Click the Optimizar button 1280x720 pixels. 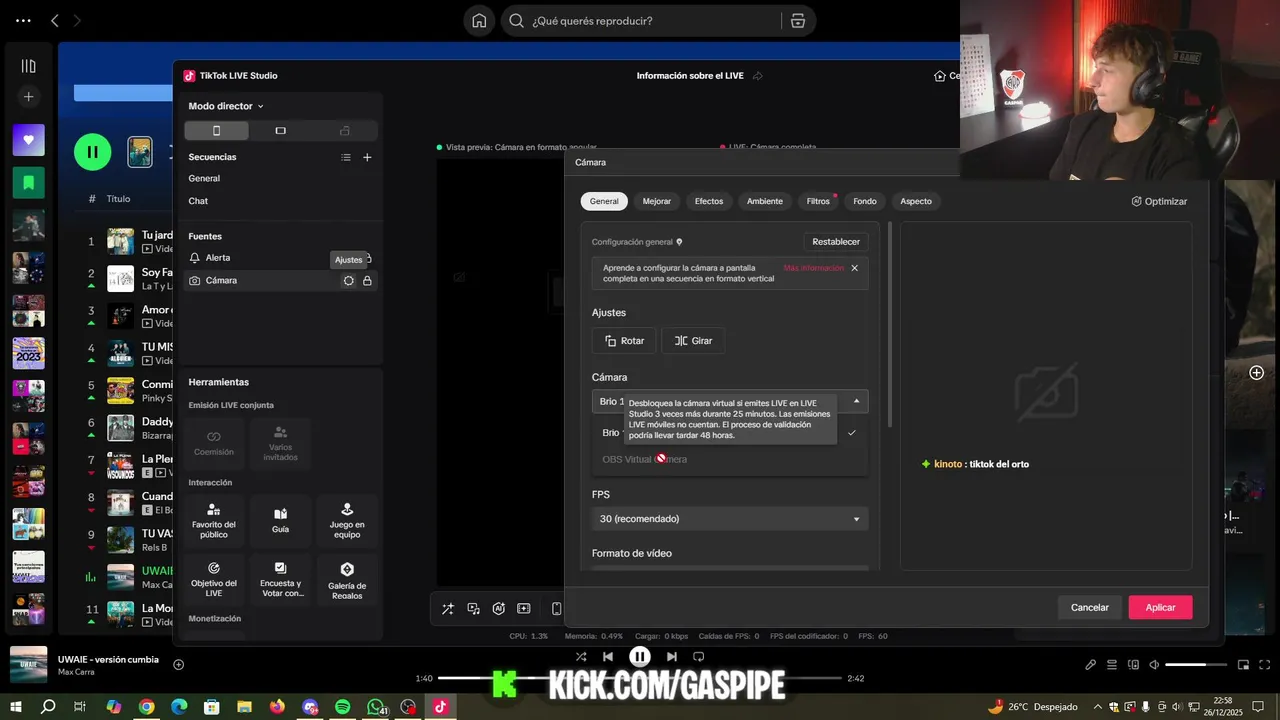point(1159,201)
